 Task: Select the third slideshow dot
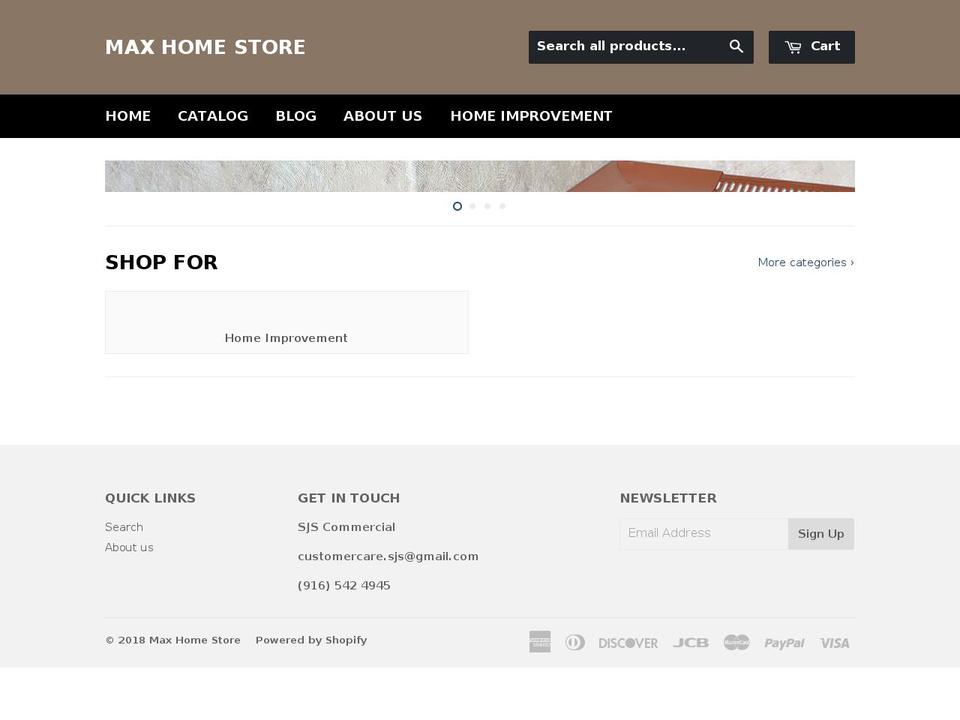click(x=487, y=206)
